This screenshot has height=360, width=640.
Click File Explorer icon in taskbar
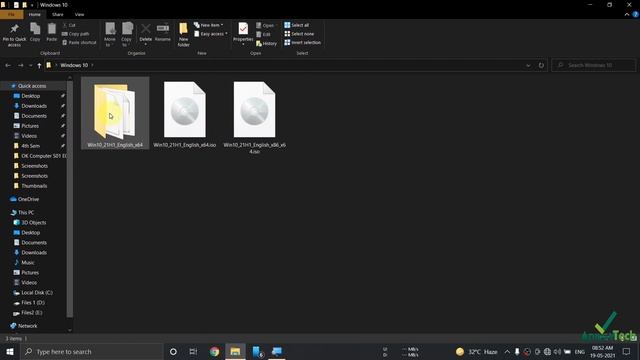[x=235, y=351]
